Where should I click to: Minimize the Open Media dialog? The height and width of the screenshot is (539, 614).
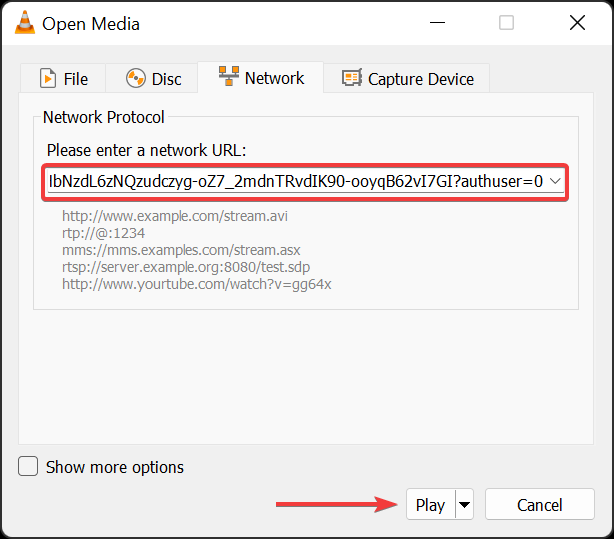tap(437, 23)
